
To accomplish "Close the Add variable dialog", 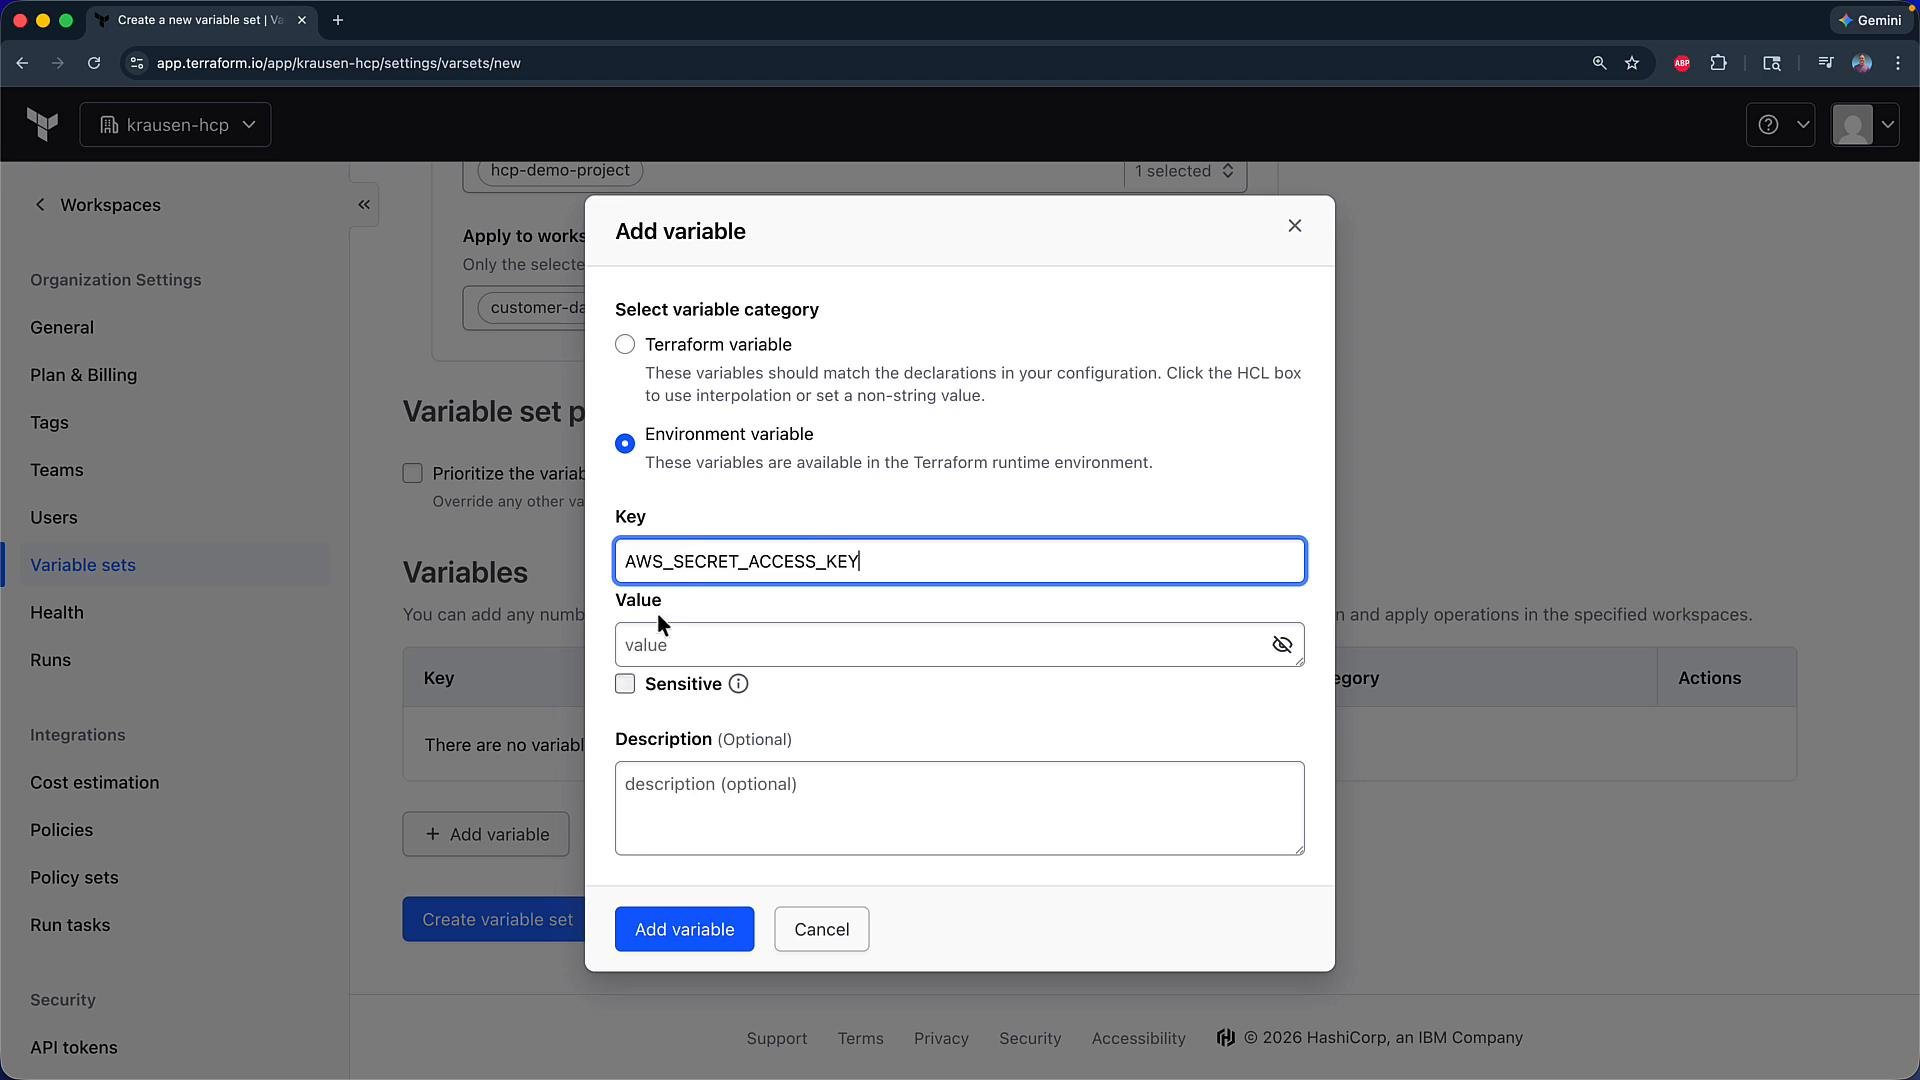I will coord(1295,226).
